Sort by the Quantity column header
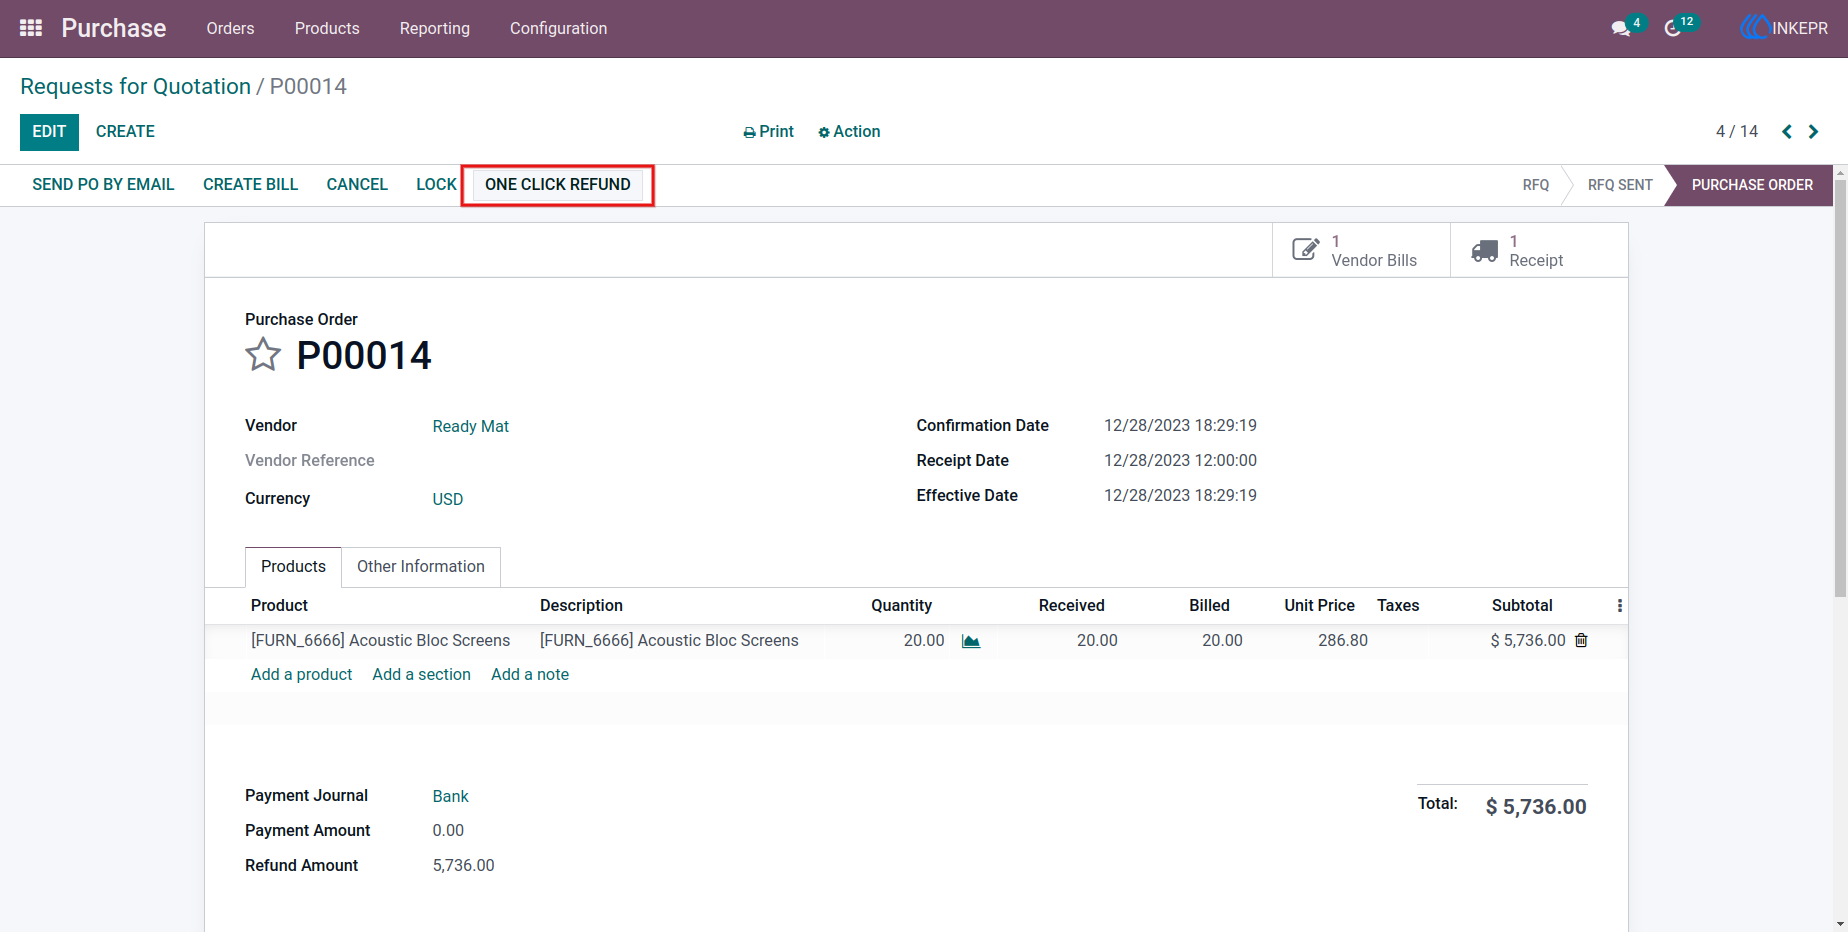The image size is (1848, 932). [x=901, y=606]
